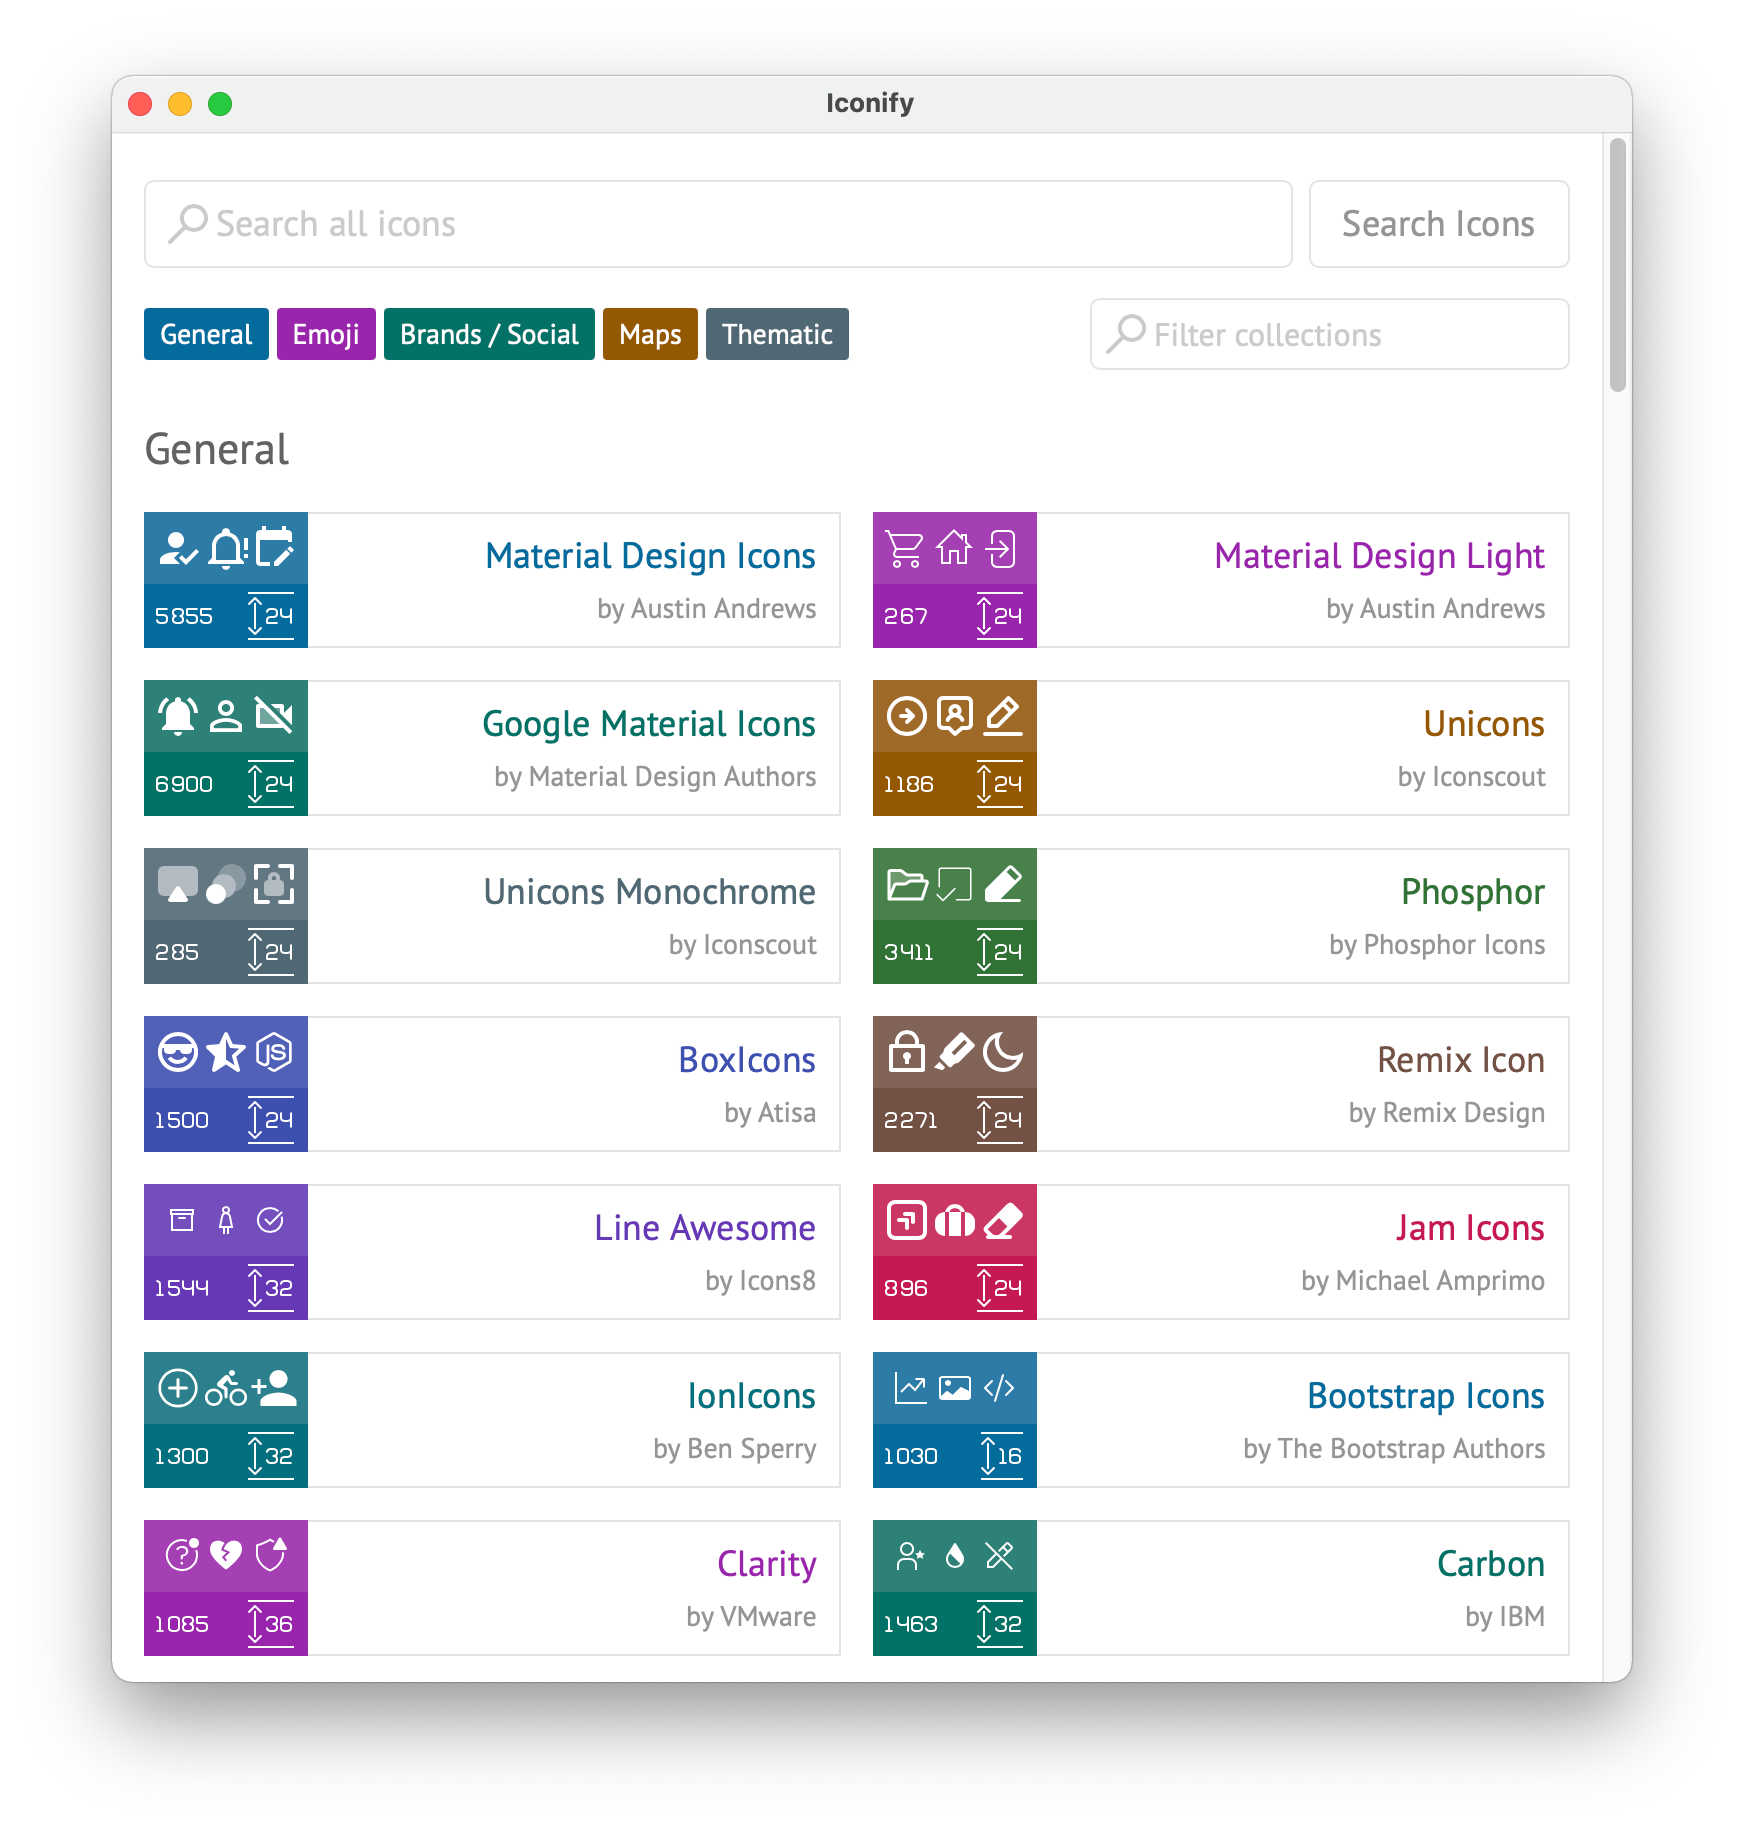The width and height of the screenshot is (1744, 1830).
Task: Click the arrow-circle-right icon in Unicons
Action: [x=906, y=716]
